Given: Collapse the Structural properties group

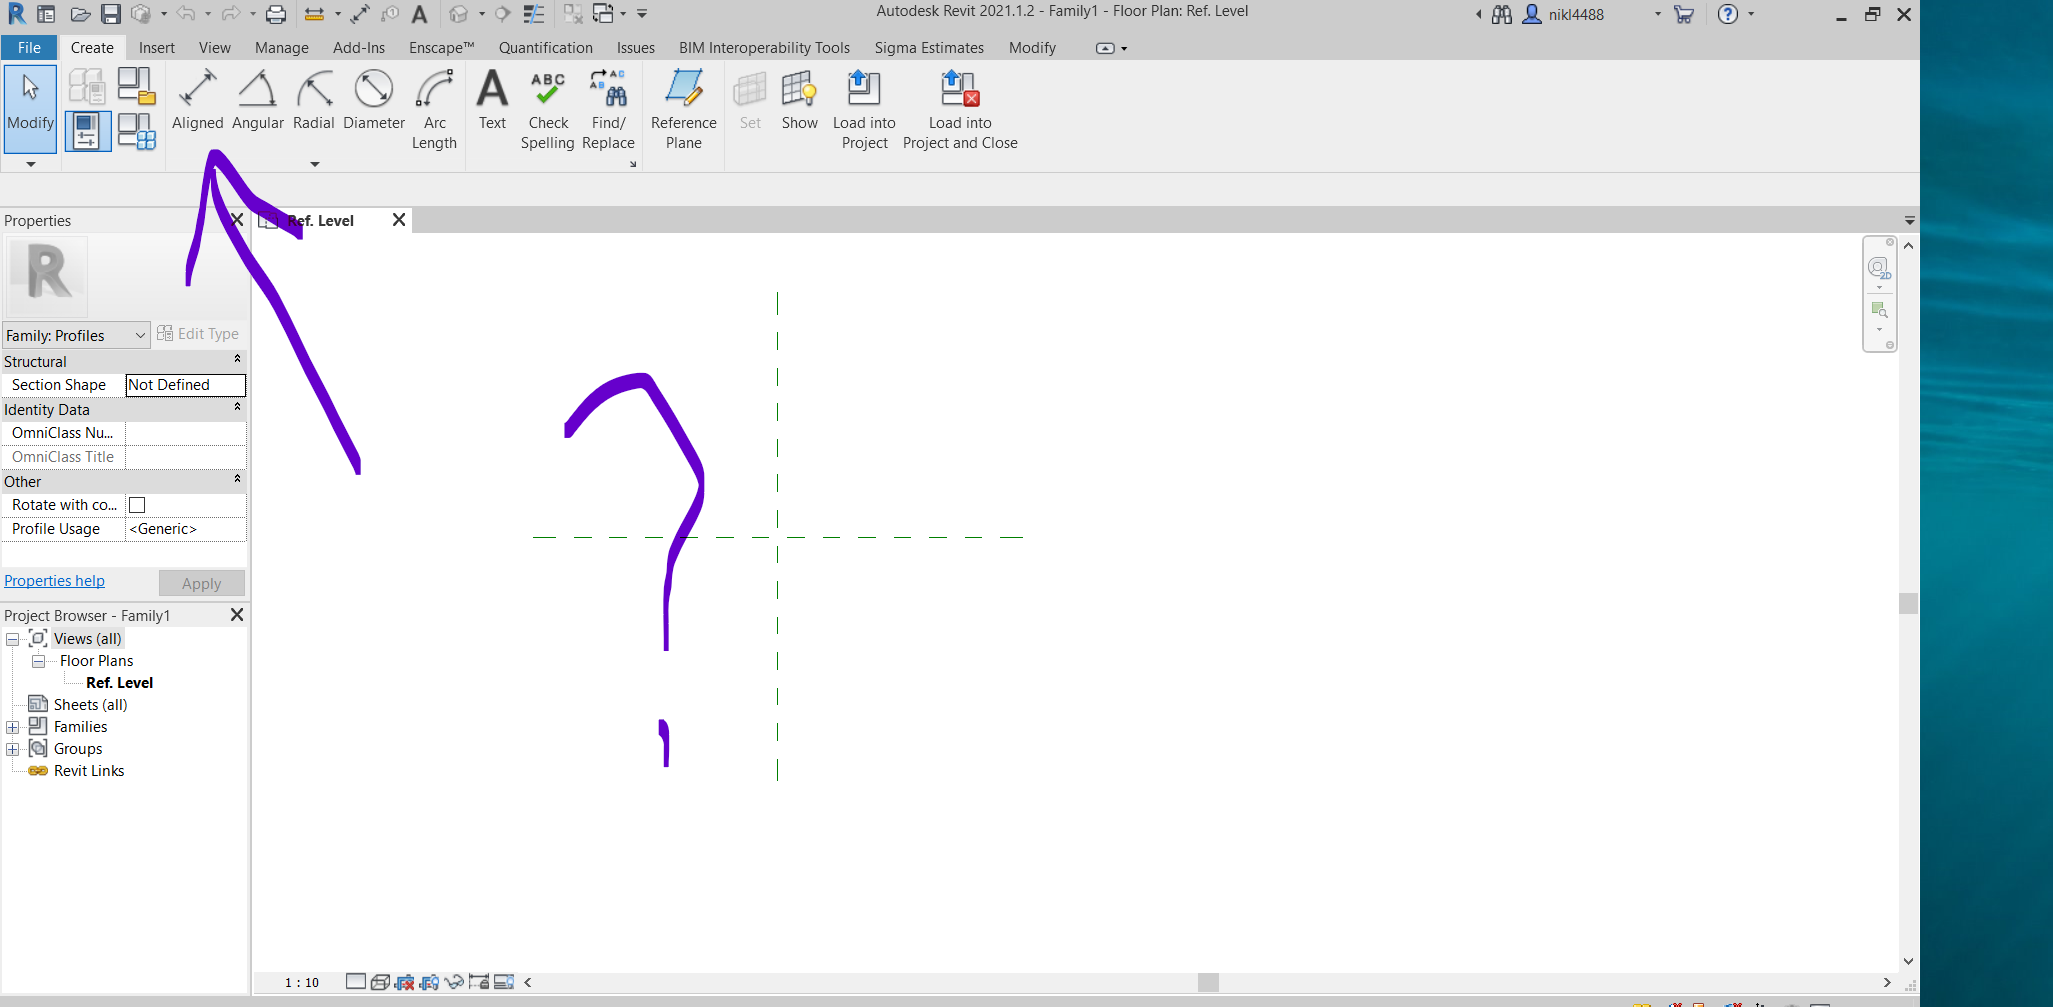Looking at the screenshot, I should pos(237,360).
